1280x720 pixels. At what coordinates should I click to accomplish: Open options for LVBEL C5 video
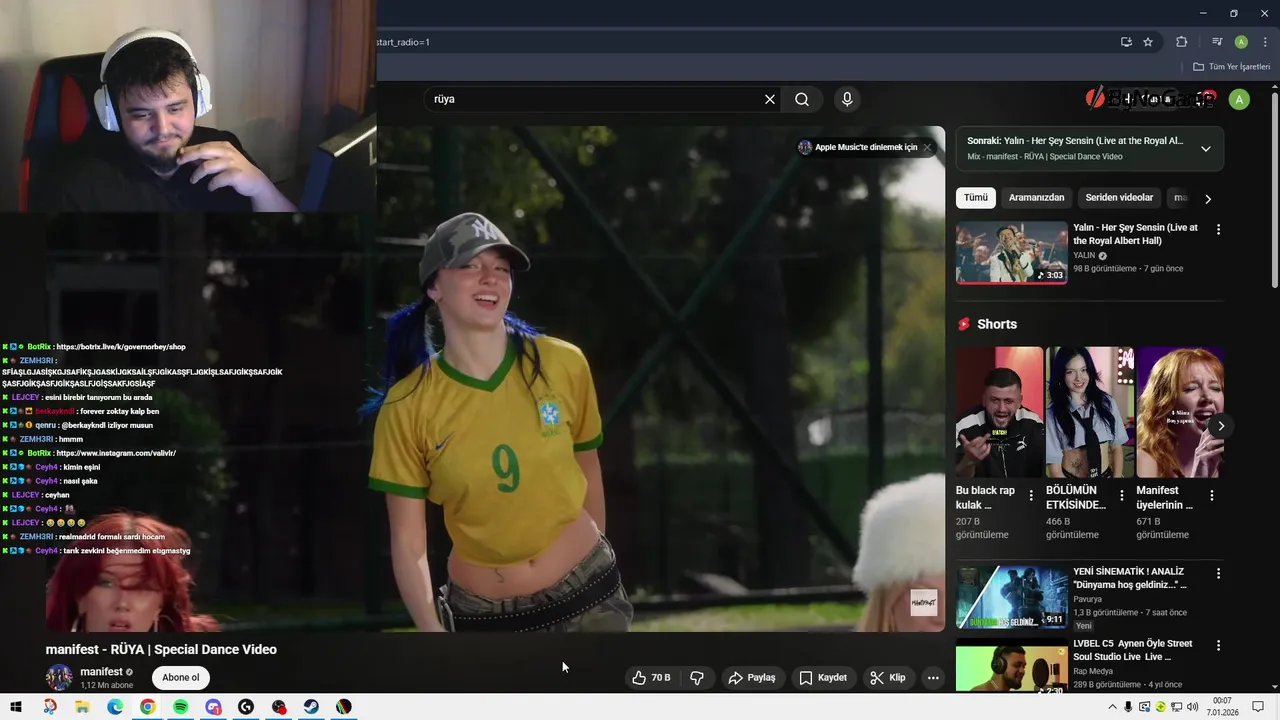1218,645
